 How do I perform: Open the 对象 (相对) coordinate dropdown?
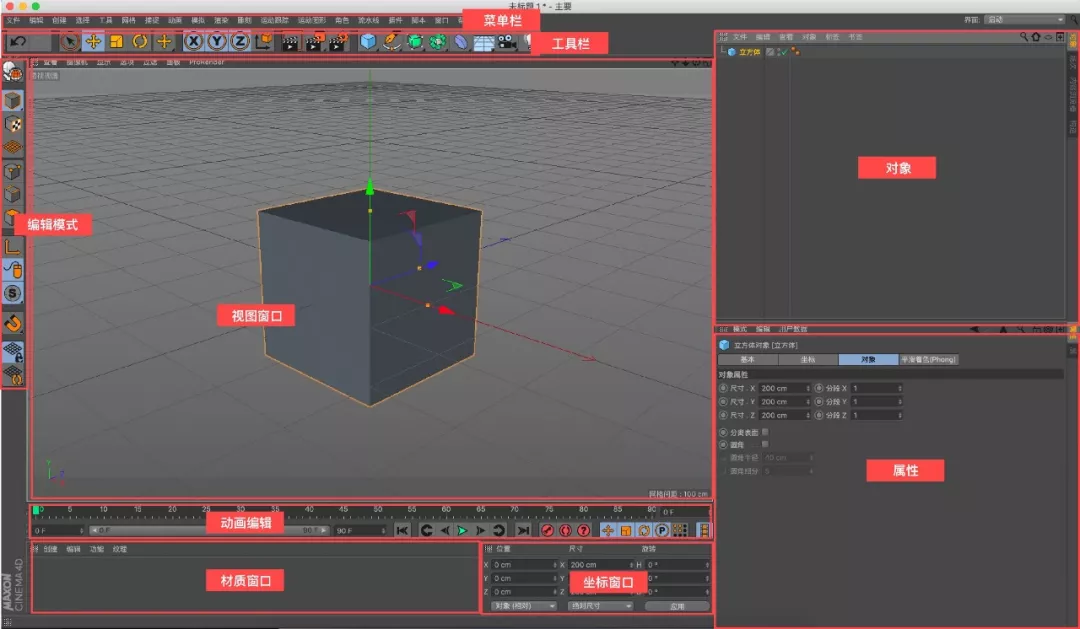pos(524,606)
